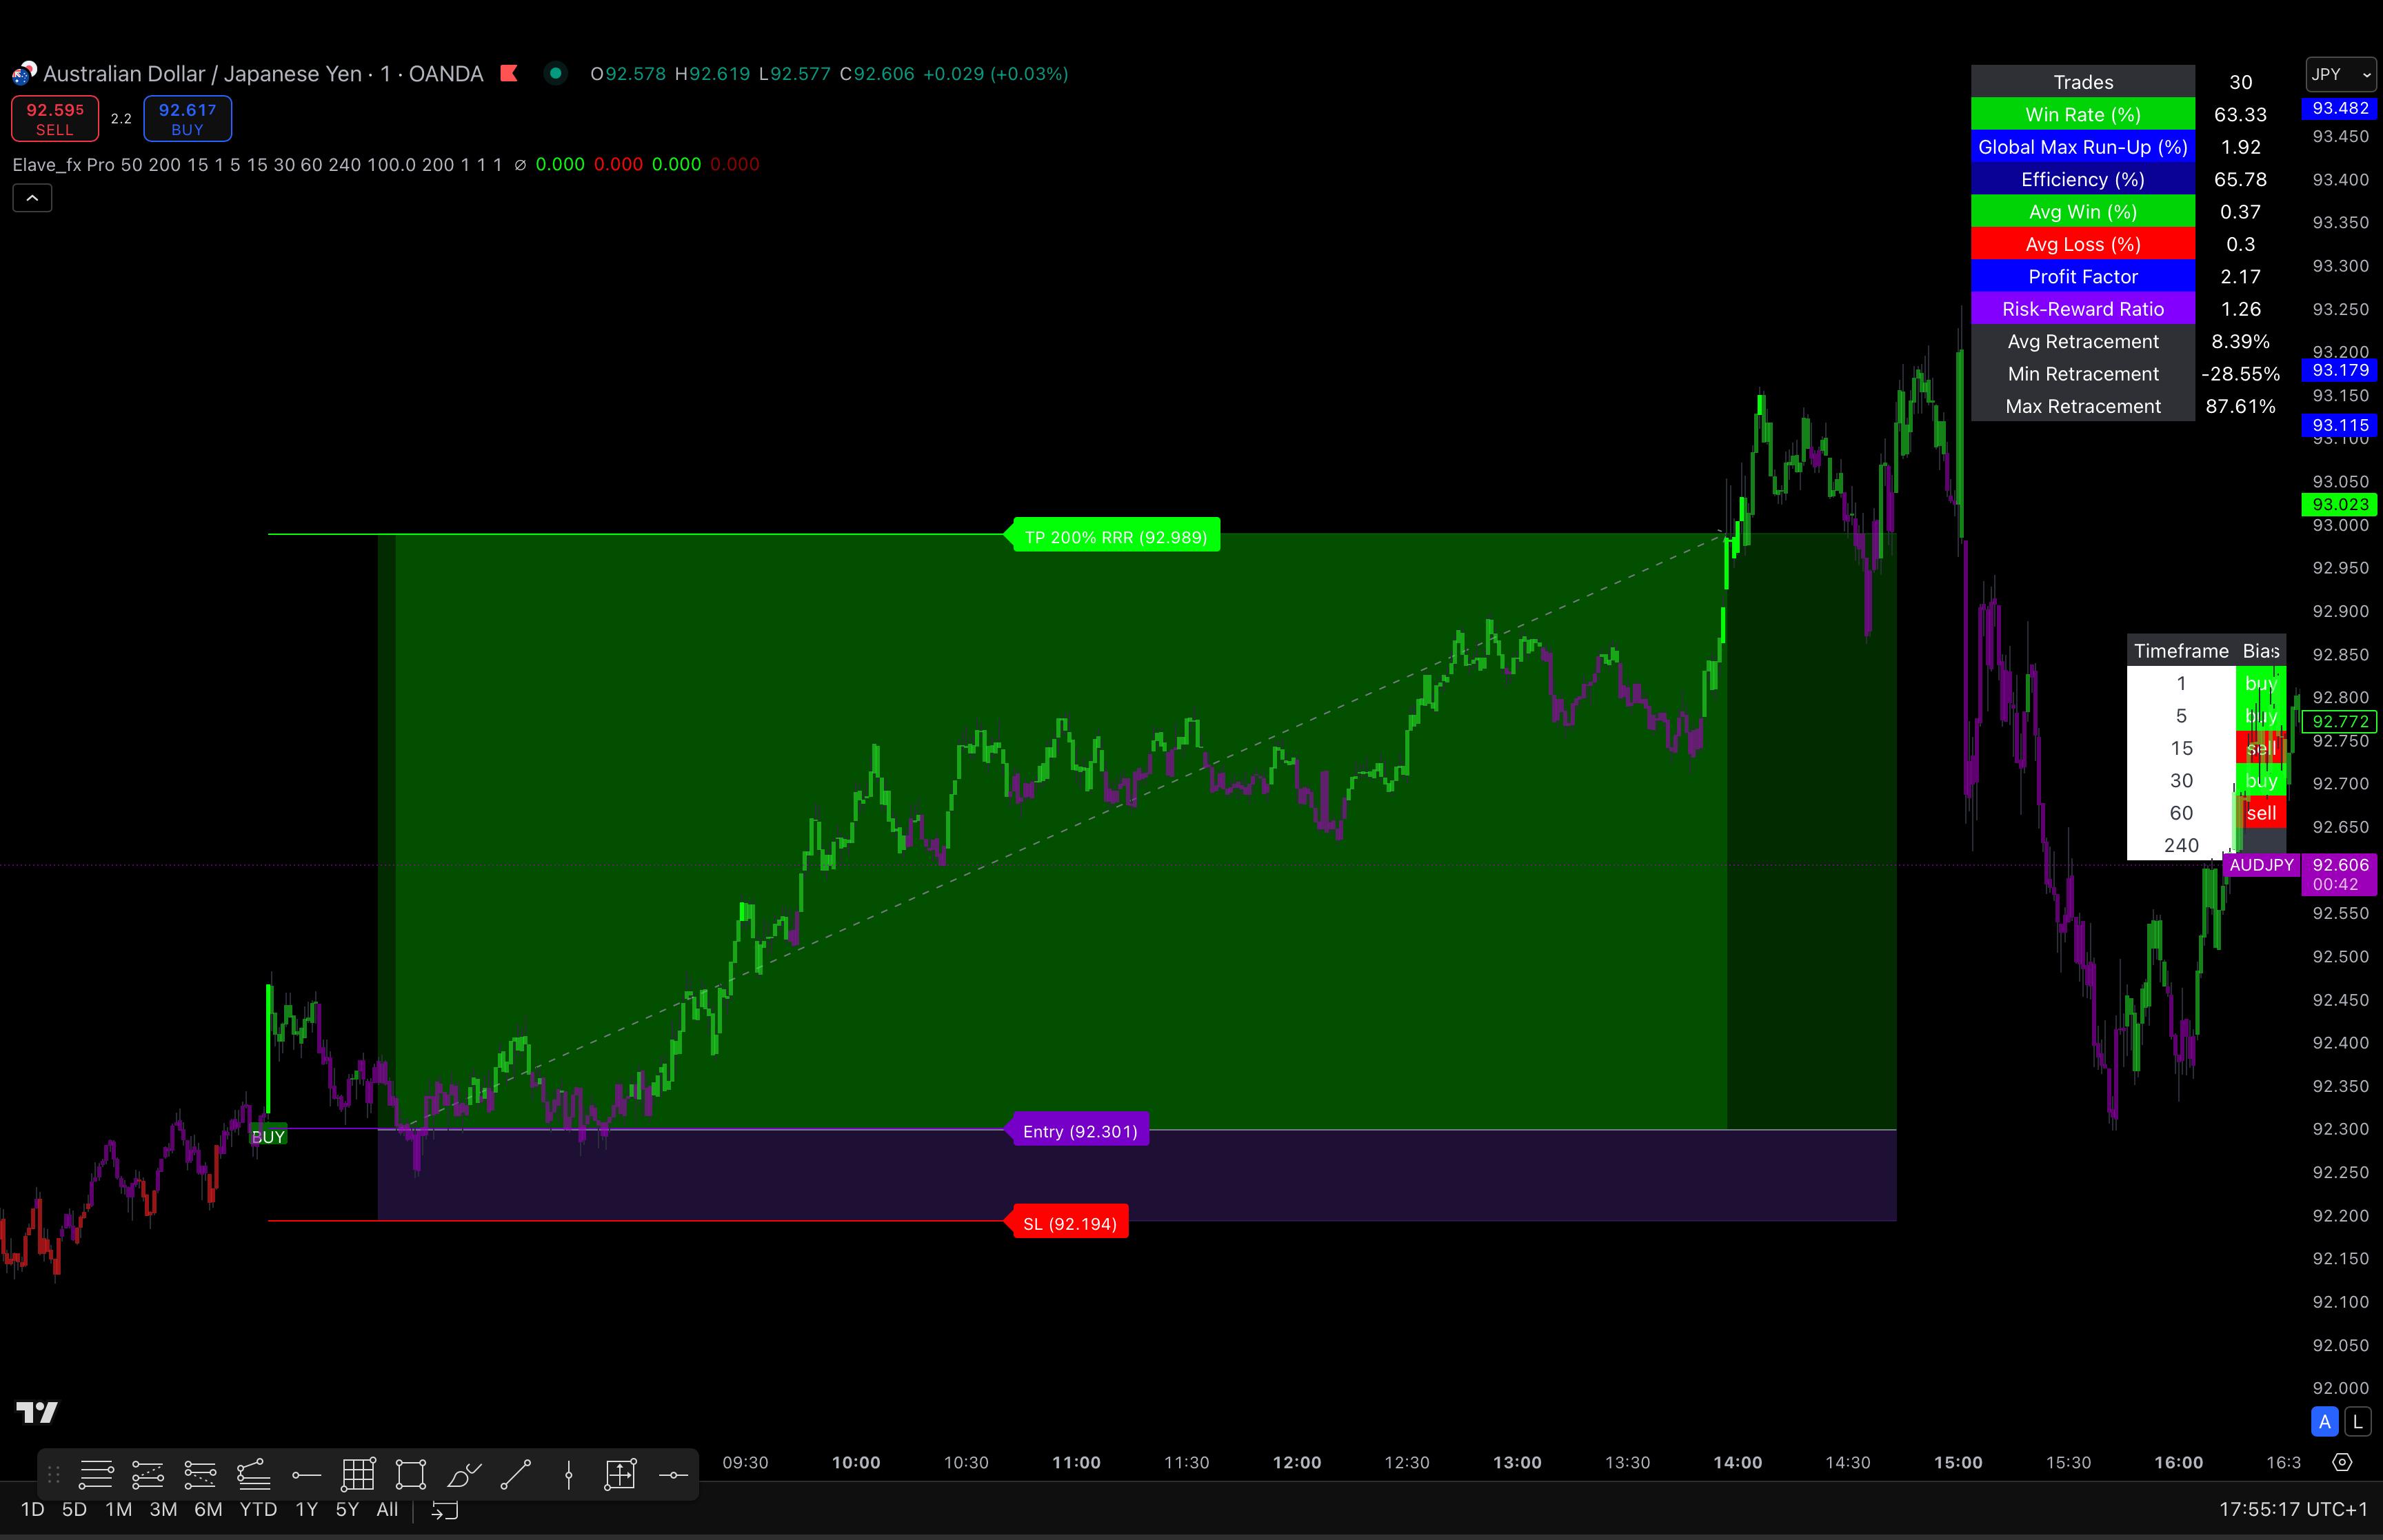Toggle Auto scale (A) button
Image resolution: width=2383 pixels, height=1540 pixels.
click(2324, 1421)
